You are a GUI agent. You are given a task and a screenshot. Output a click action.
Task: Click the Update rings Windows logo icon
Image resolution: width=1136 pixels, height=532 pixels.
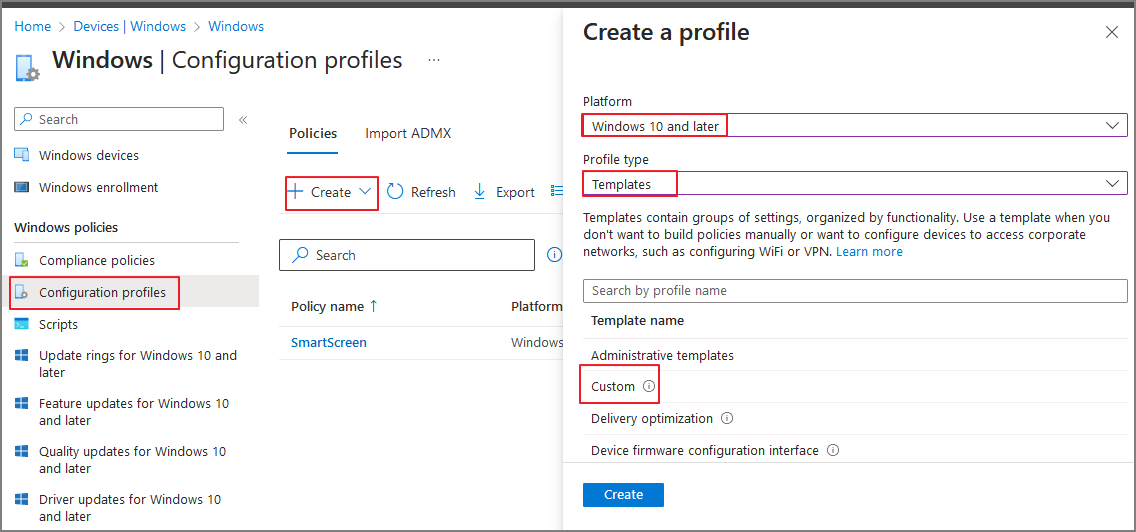click(x=22, y=356)
